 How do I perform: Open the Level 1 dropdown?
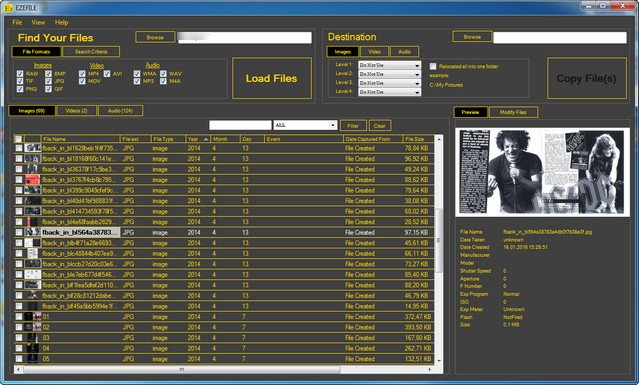click(389, 65)
